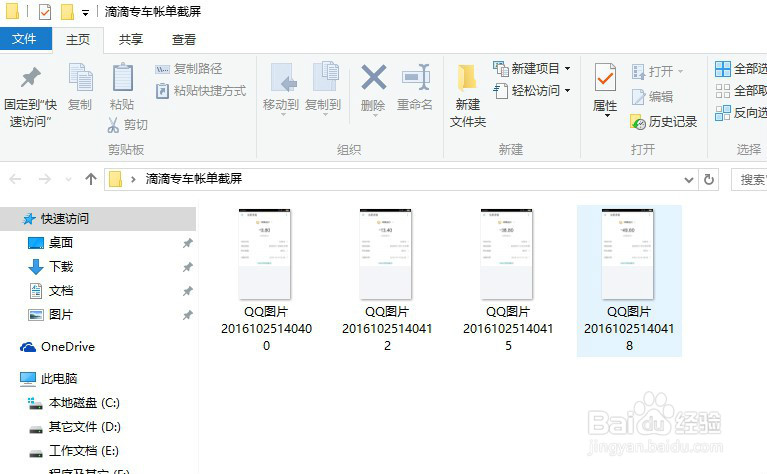This screenshot has height=474, width=767.
Task: Click the Delete (删除) X icon
Action: tap(374, 77)
